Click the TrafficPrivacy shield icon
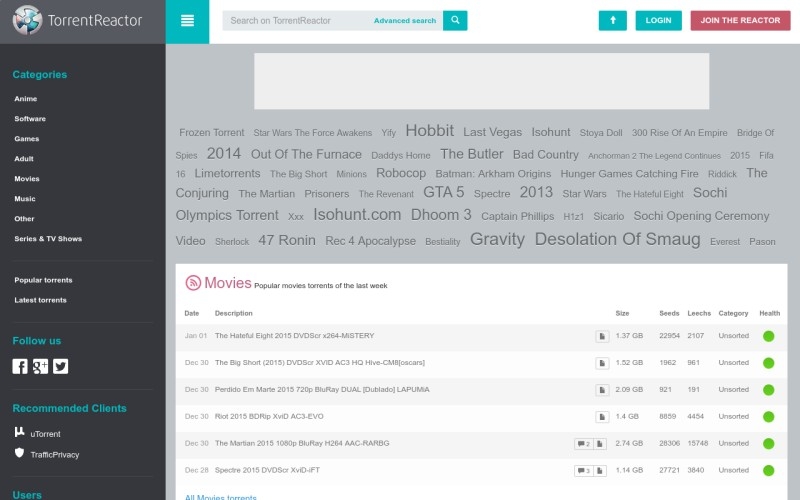Screen dimensions: 800x500 click(19, 453)
